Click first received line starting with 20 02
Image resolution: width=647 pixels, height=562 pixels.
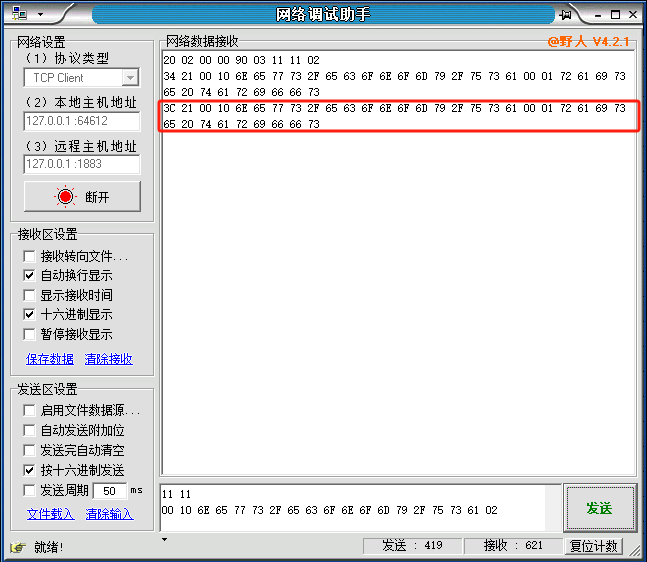(x=241, y=60)
